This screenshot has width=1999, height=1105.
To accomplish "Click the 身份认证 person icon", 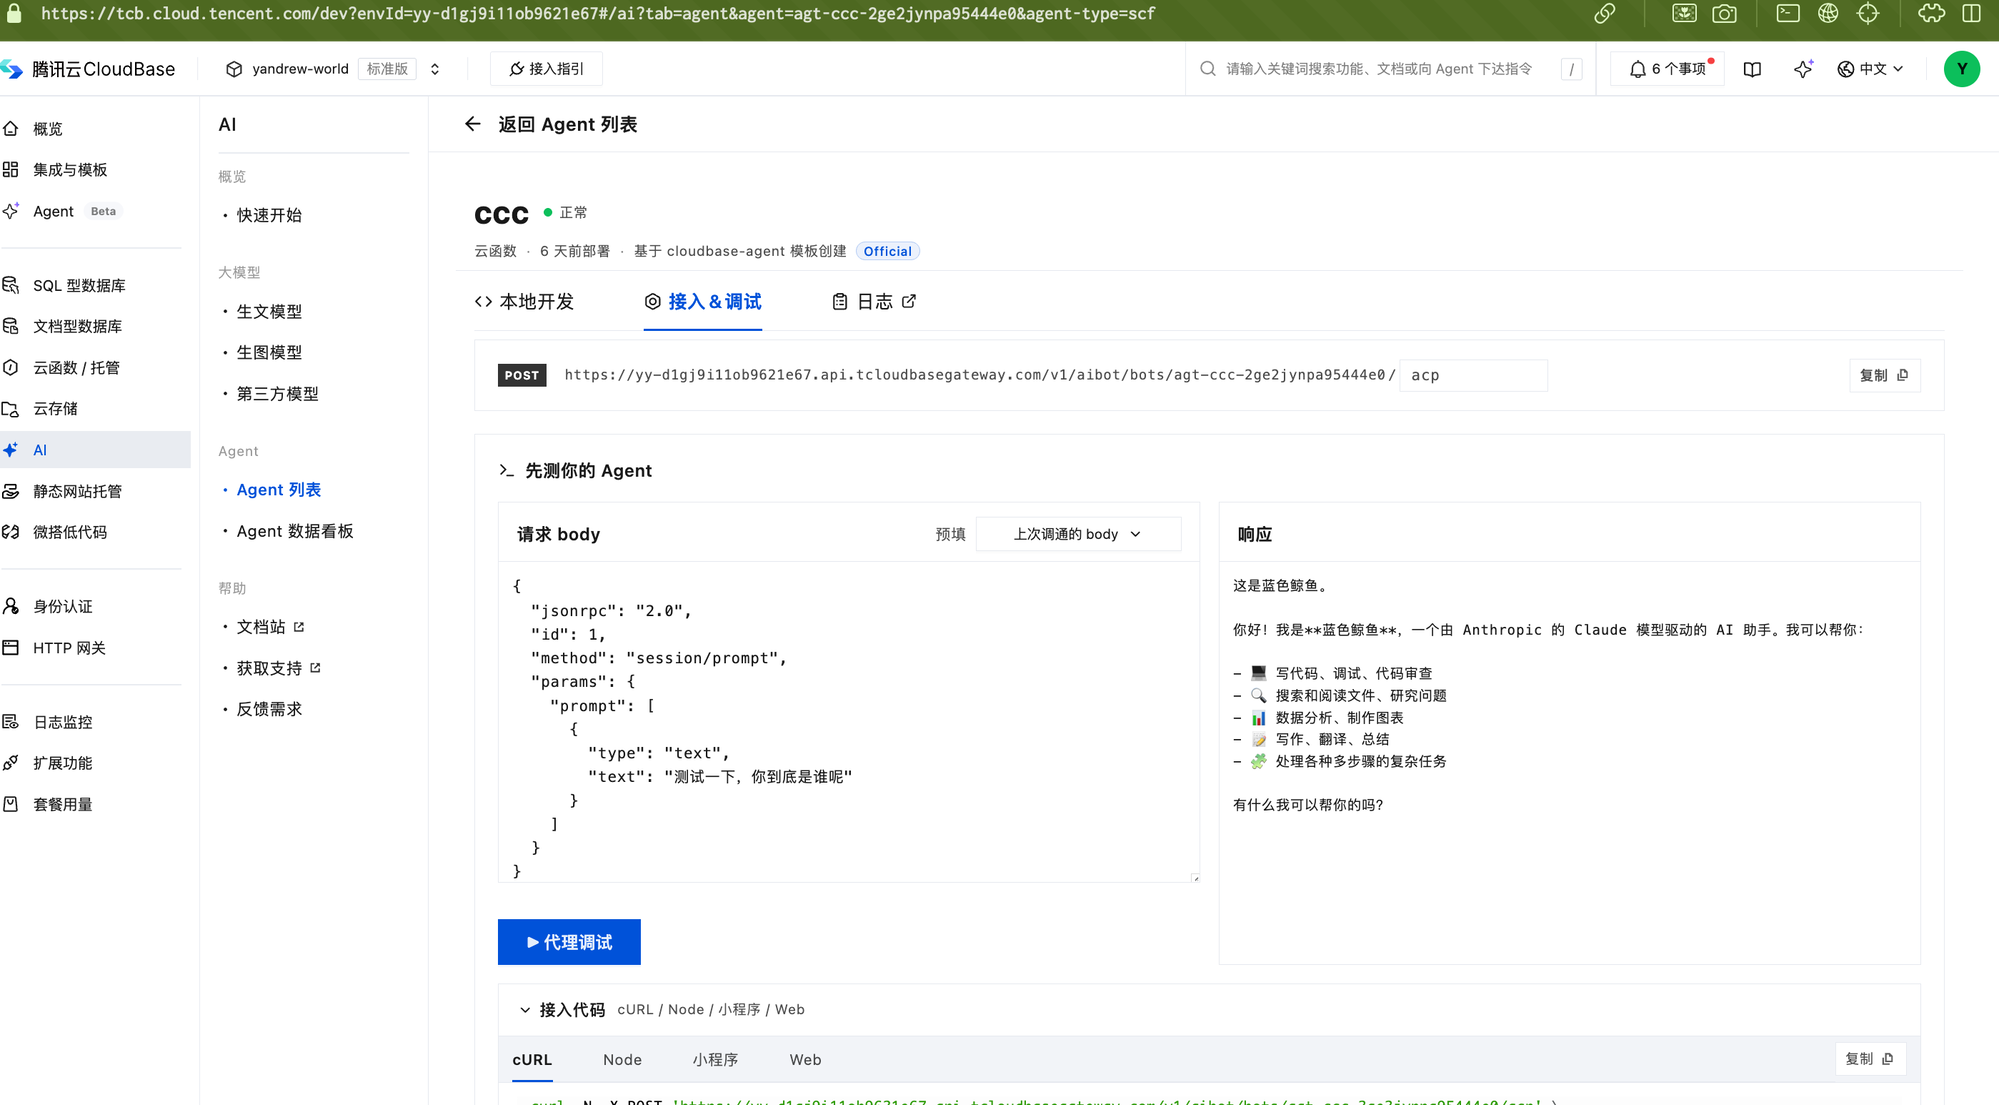I will pyautogui.click(x=11, y=606).
